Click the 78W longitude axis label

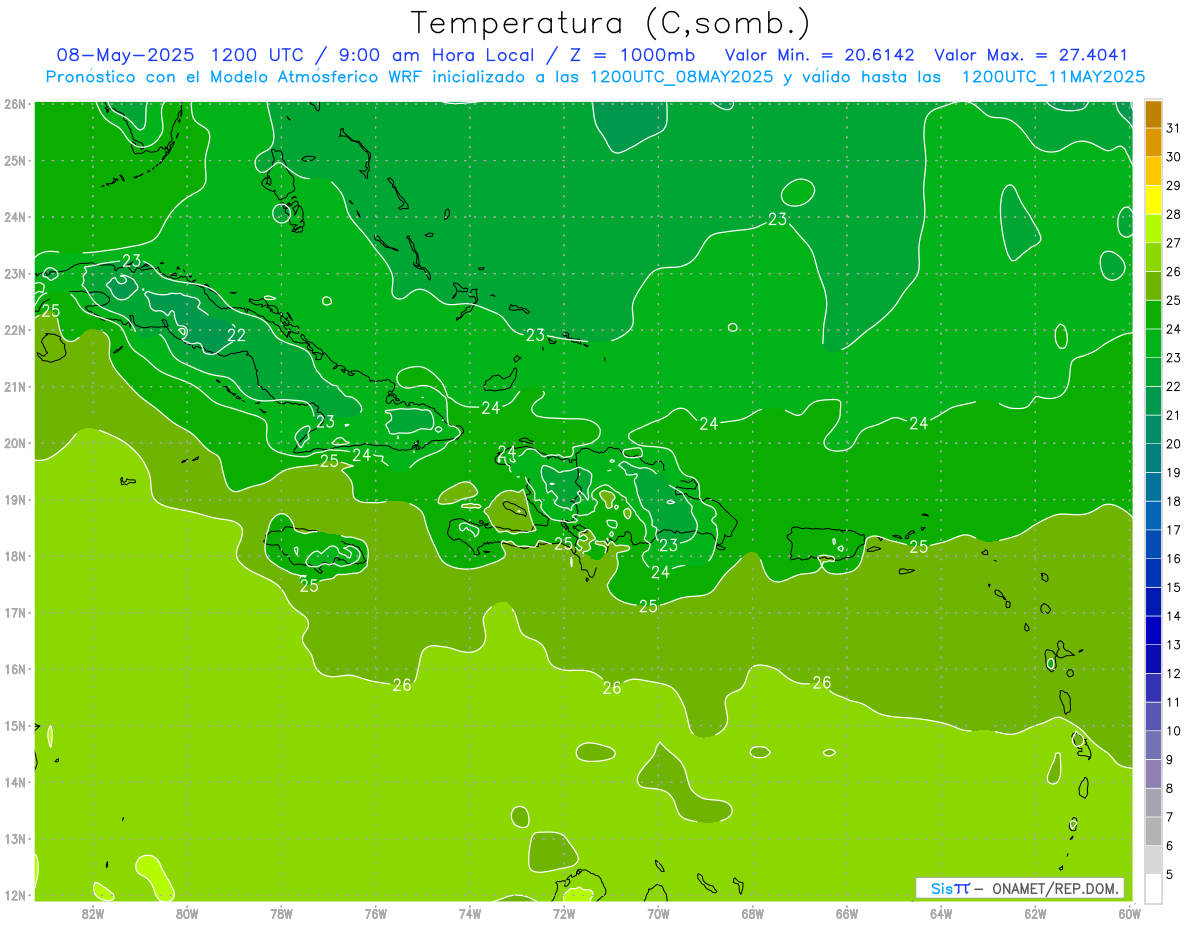[x=281, y=913]
